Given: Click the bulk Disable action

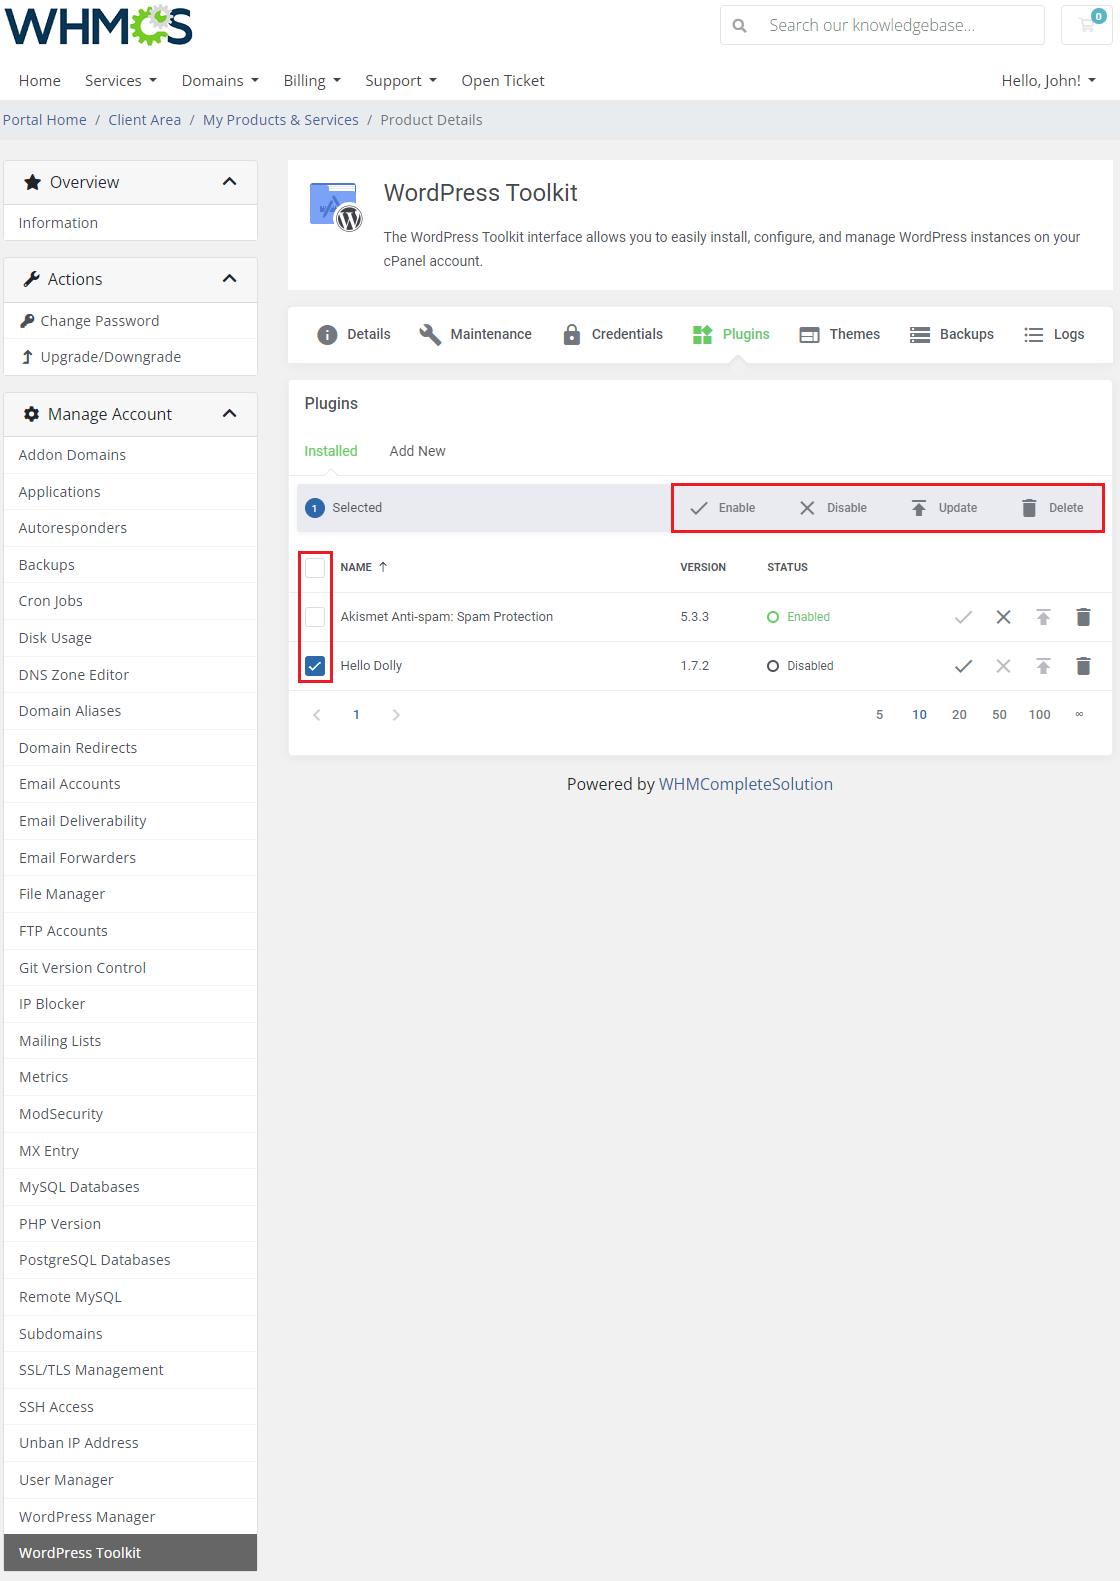Looking at the screenshot, I should [833, 508].
